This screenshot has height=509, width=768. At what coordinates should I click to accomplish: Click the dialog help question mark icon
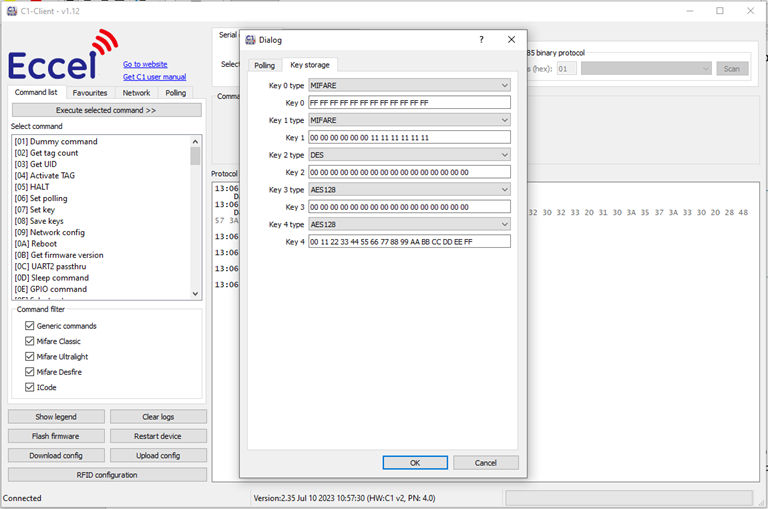(481, 40)
